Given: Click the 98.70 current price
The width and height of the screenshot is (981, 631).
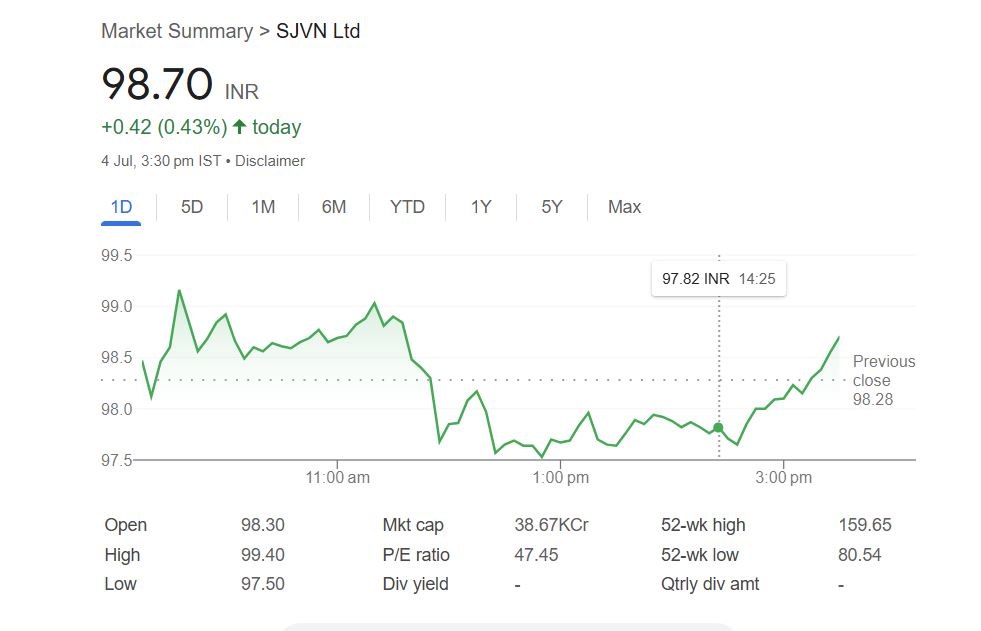Looking at the screenshot, I should (x=157, y=84).
